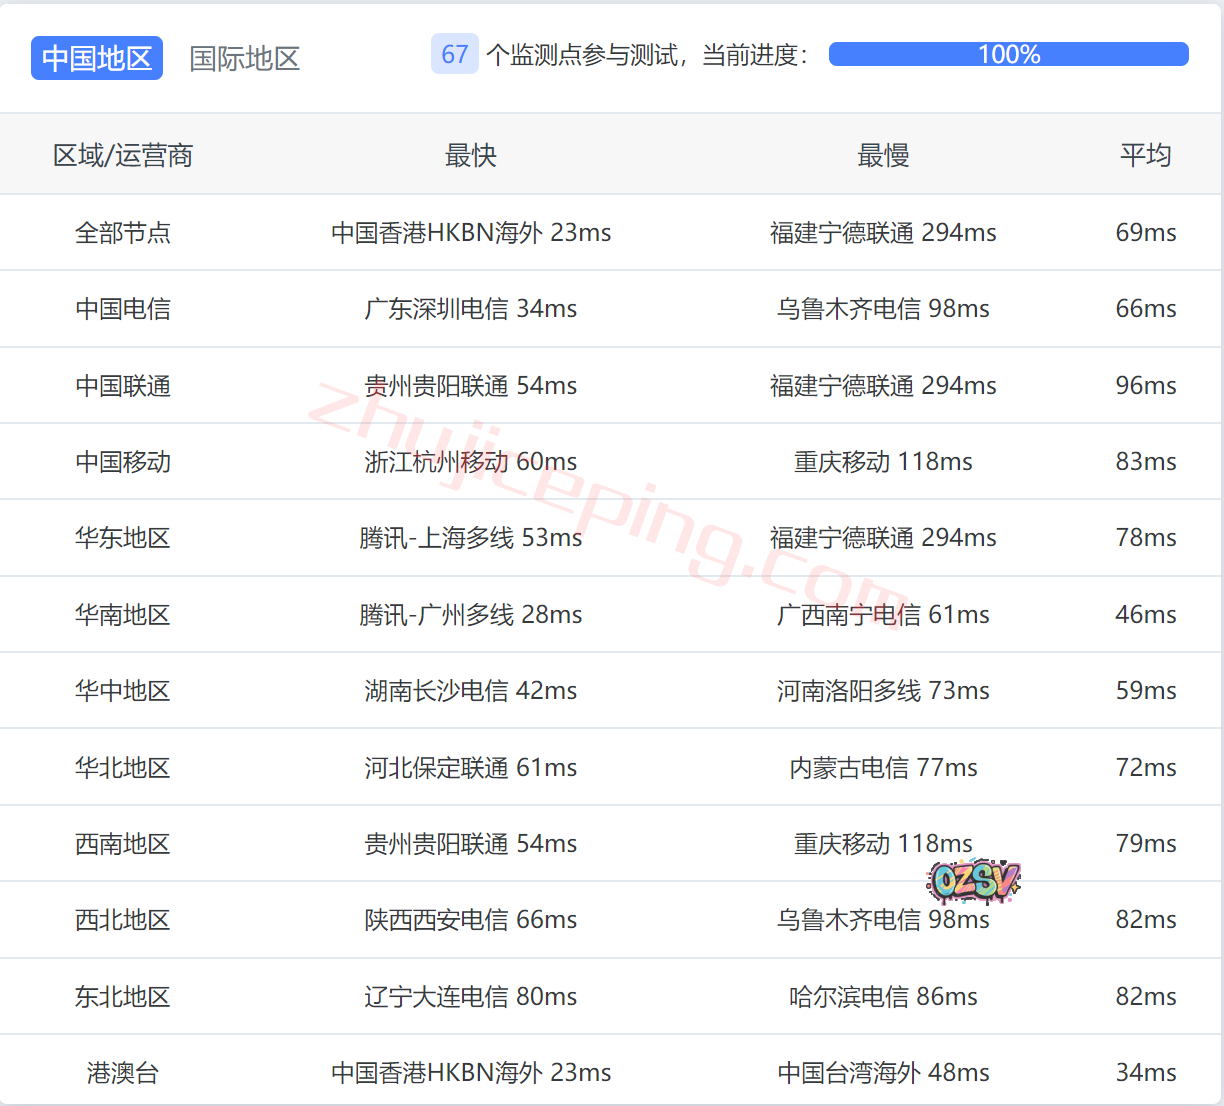Select the 全部节点 row label

pos(123,233)
